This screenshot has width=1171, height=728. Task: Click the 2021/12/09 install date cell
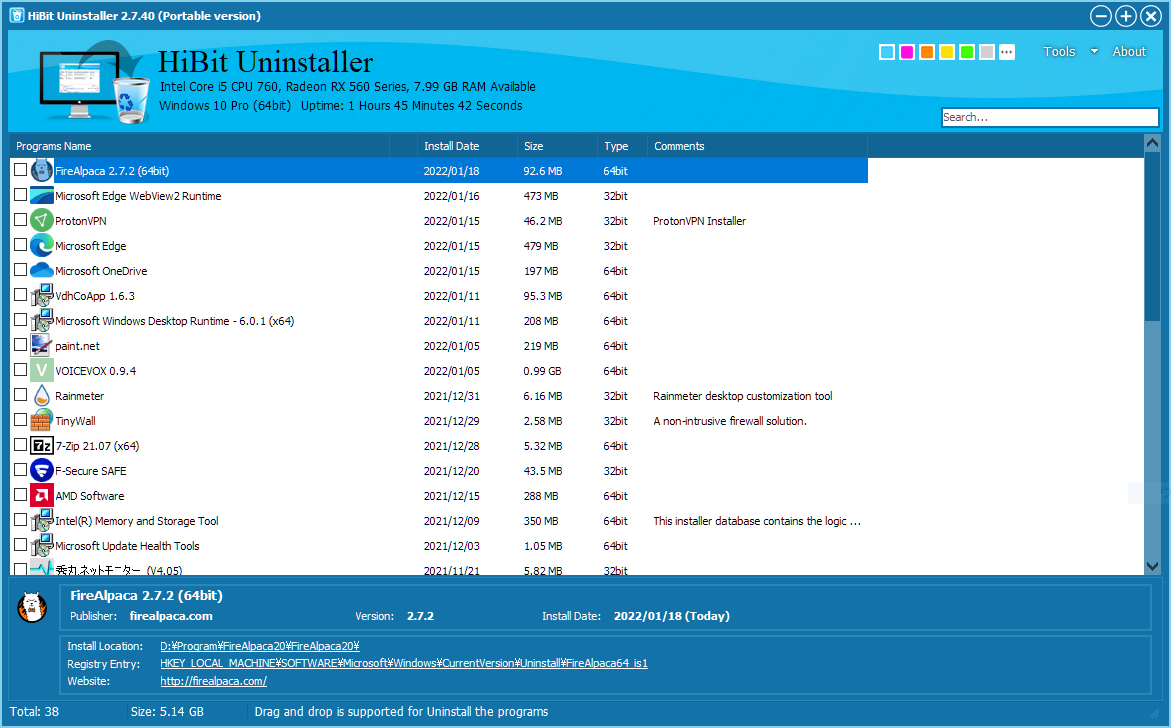451,521
